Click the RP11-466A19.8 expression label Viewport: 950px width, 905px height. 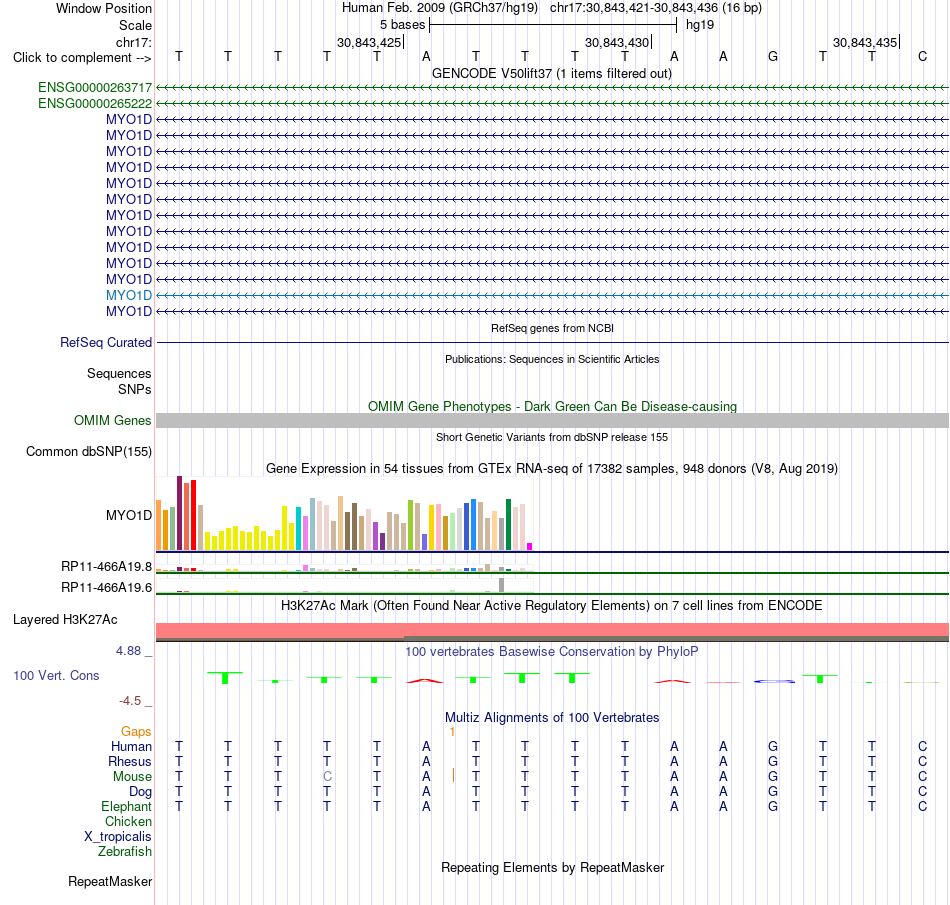click(x=106, y=566)
